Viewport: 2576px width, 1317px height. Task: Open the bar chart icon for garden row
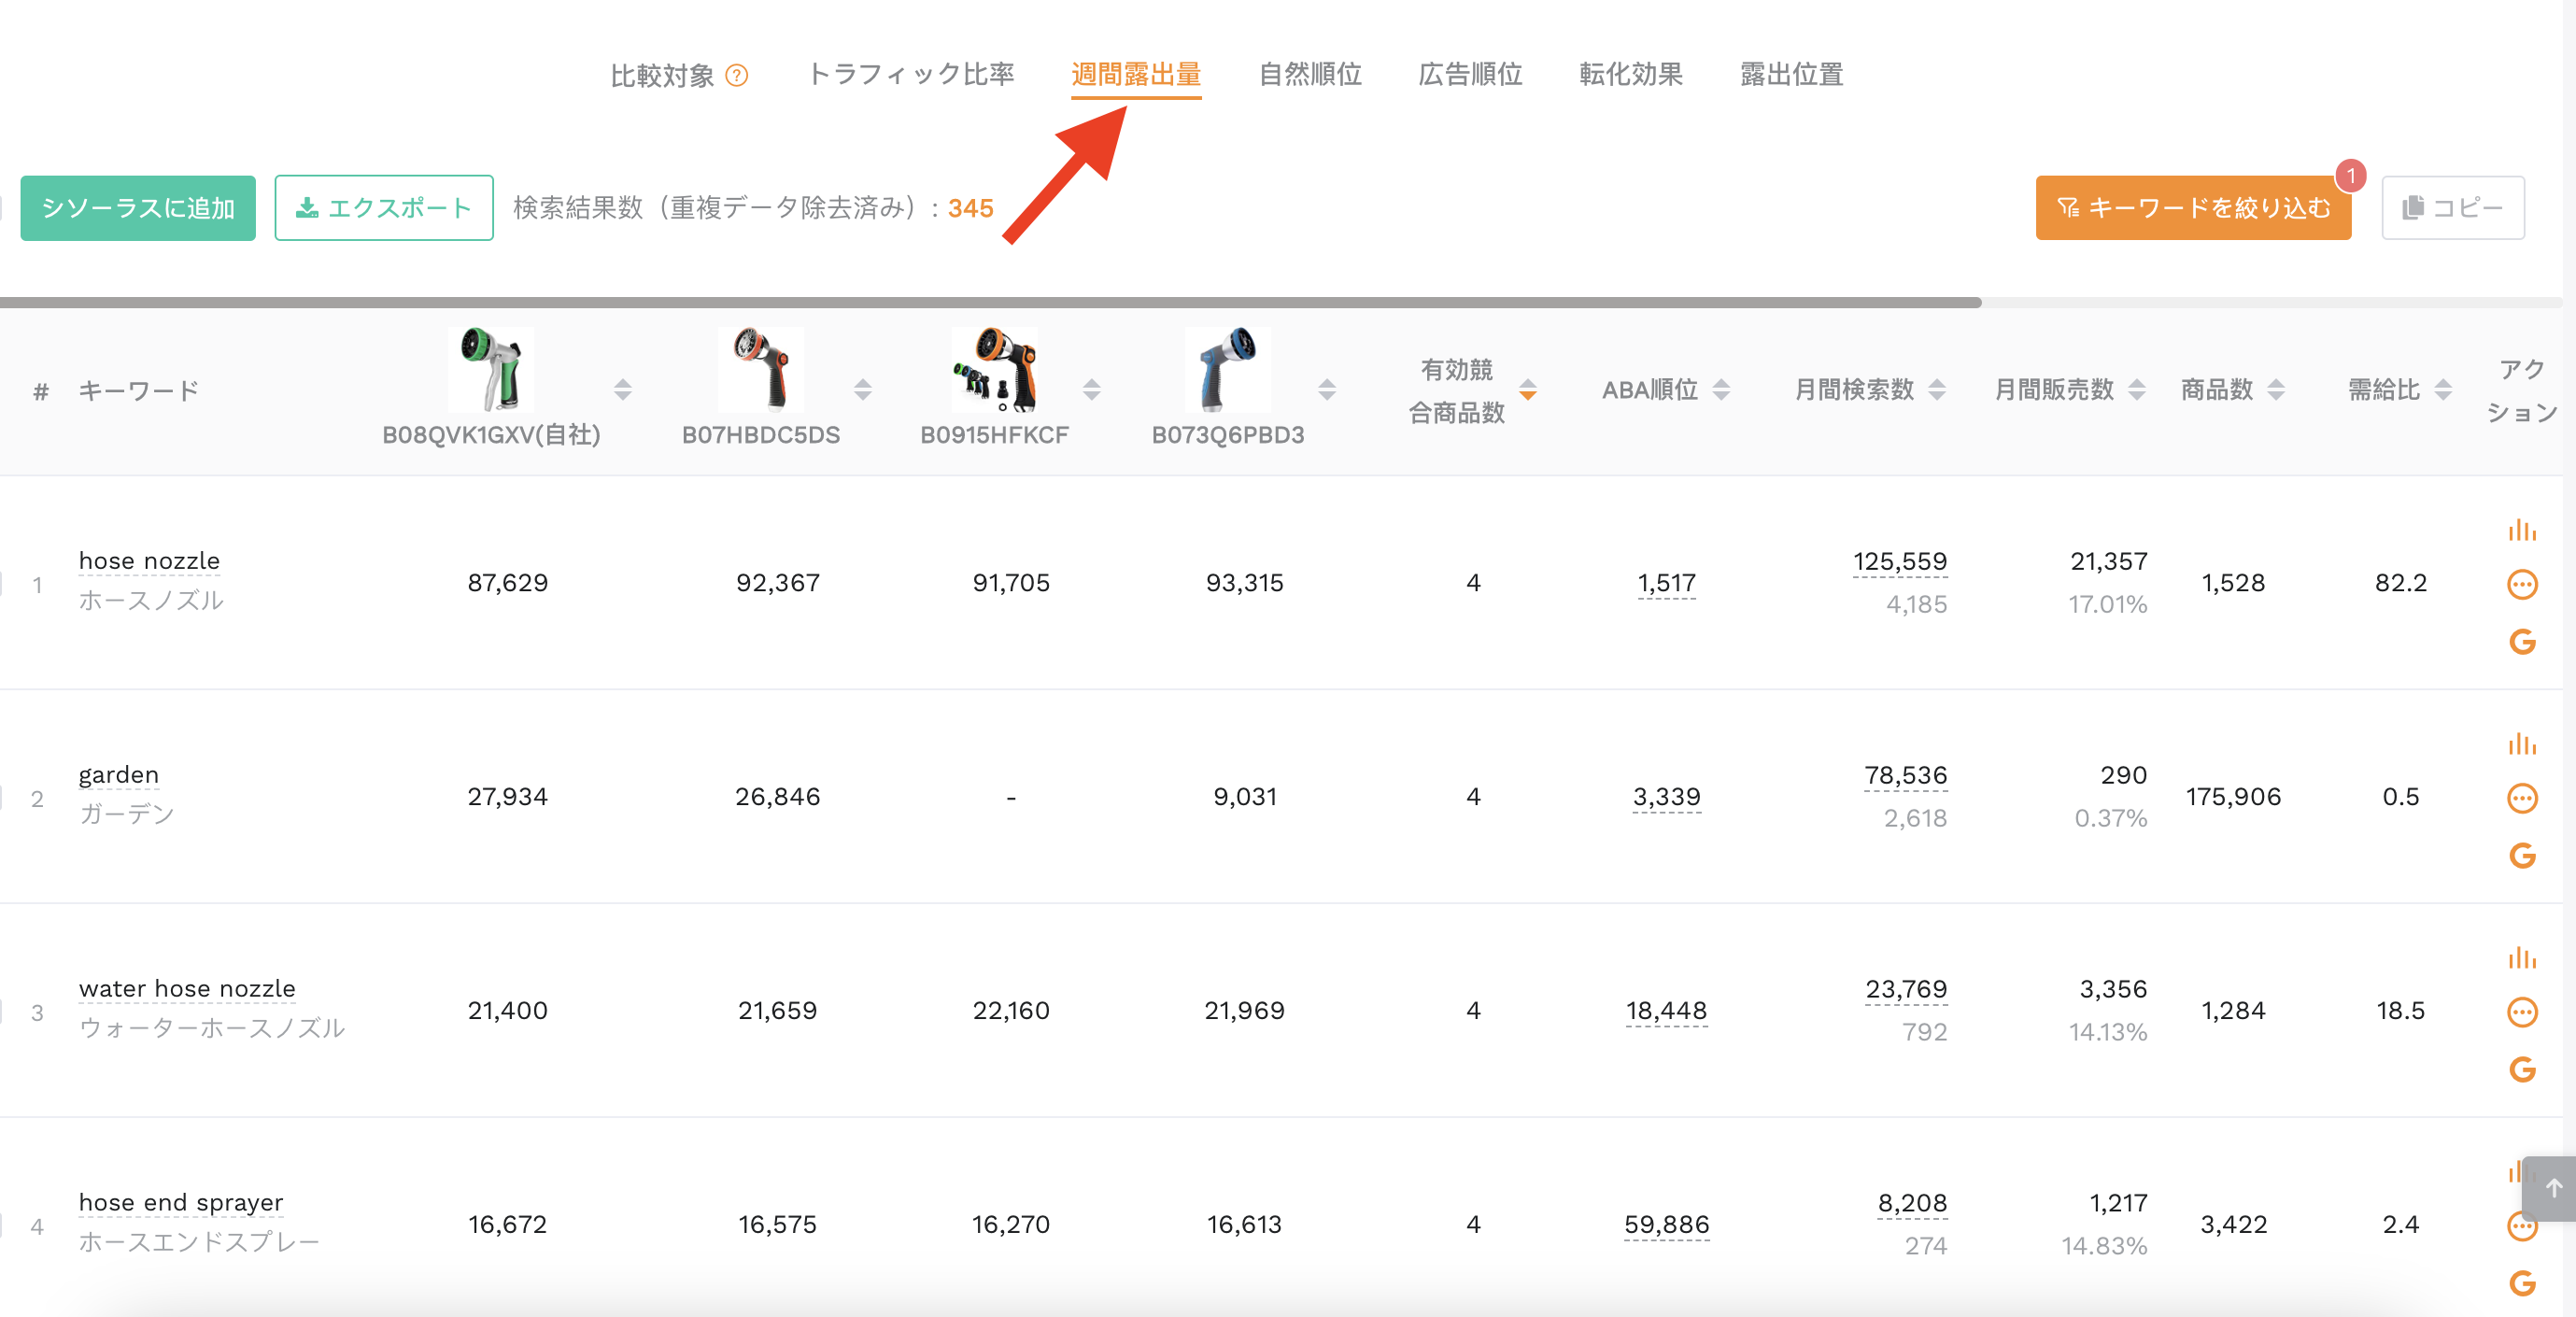2521,744
